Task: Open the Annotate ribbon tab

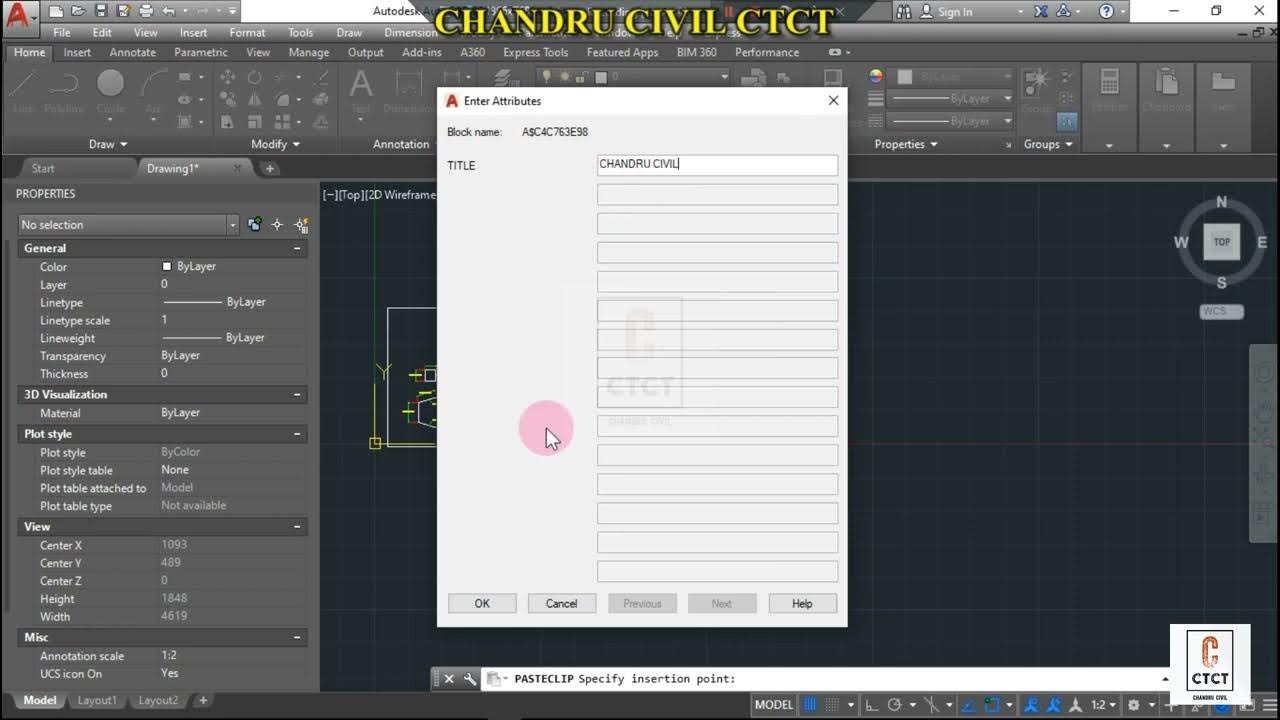Action: [x=132, y=52]
